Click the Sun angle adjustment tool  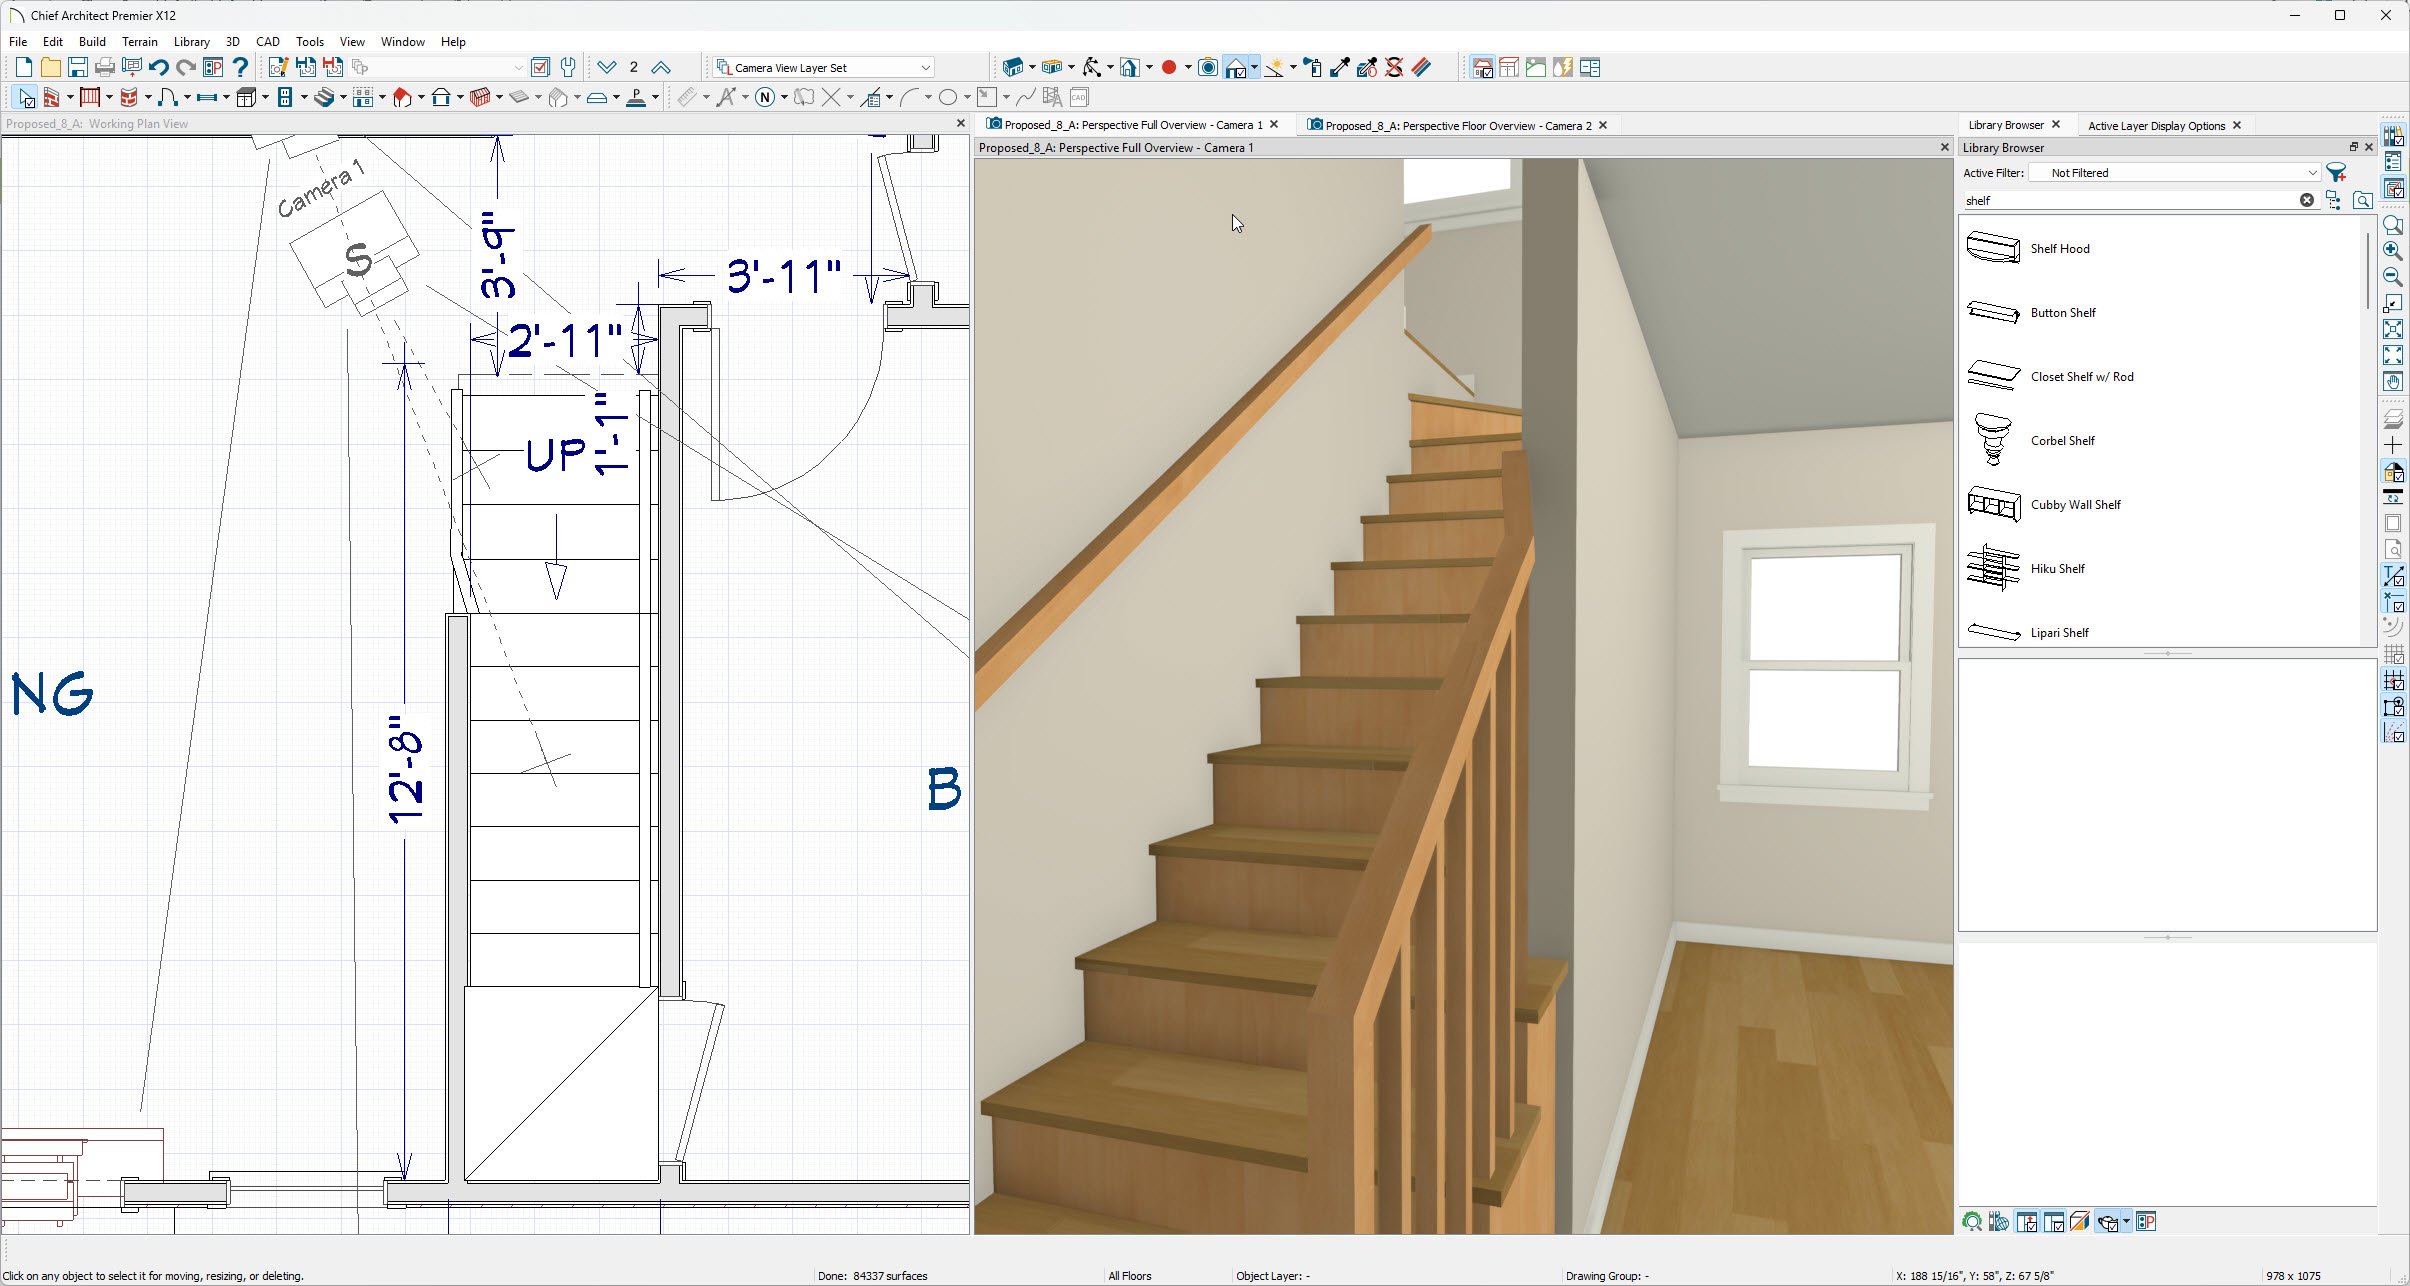point(1274,68)
